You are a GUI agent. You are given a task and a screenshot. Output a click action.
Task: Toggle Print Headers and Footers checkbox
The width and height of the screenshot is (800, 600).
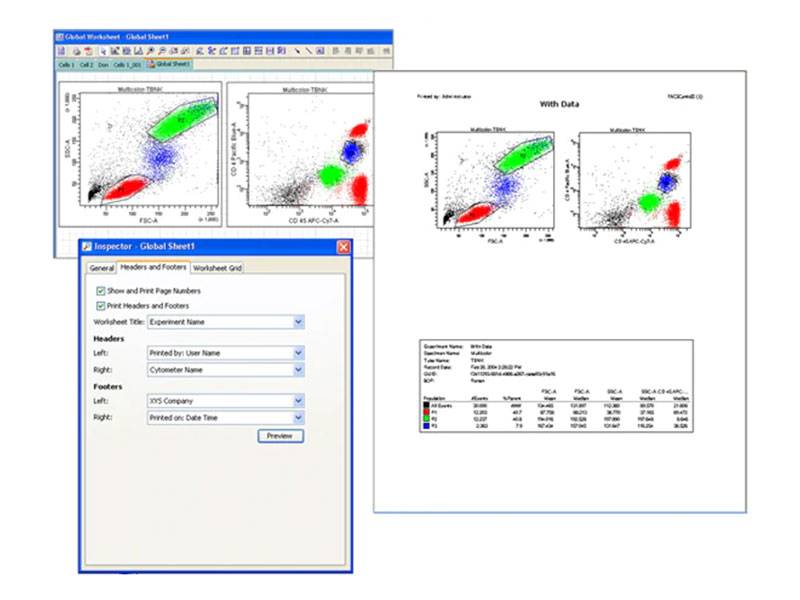pos(101,305)
